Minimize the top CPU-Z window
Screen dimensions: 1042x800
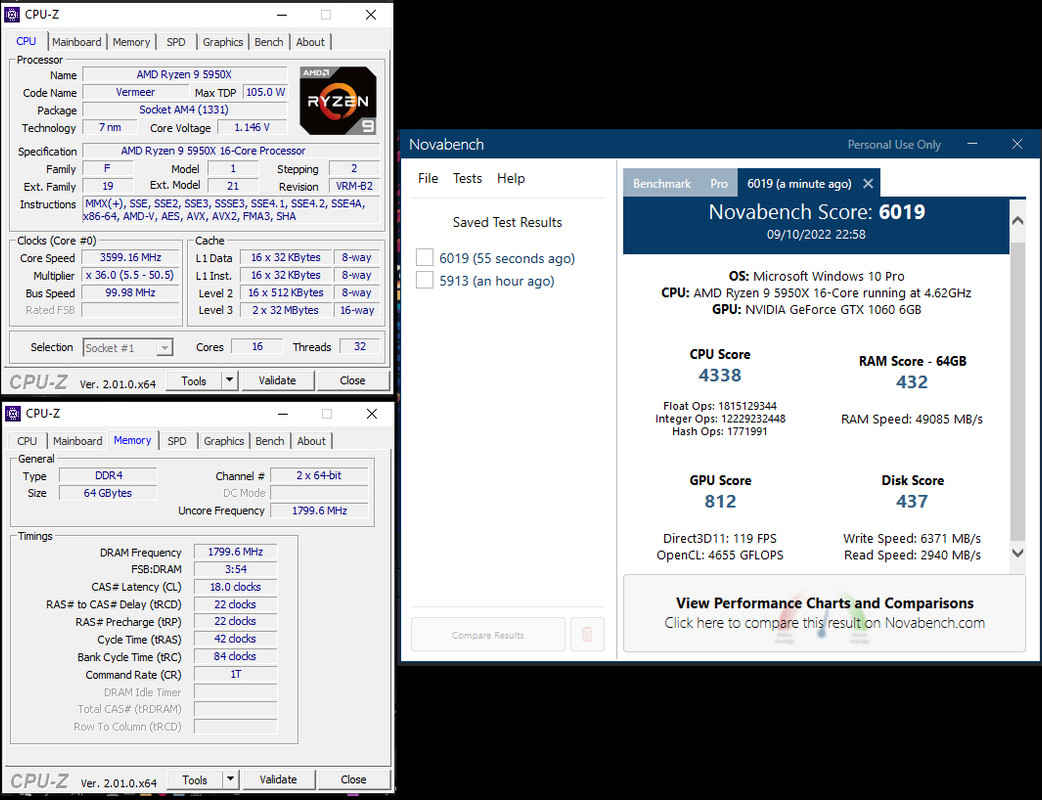click(282, 15)
